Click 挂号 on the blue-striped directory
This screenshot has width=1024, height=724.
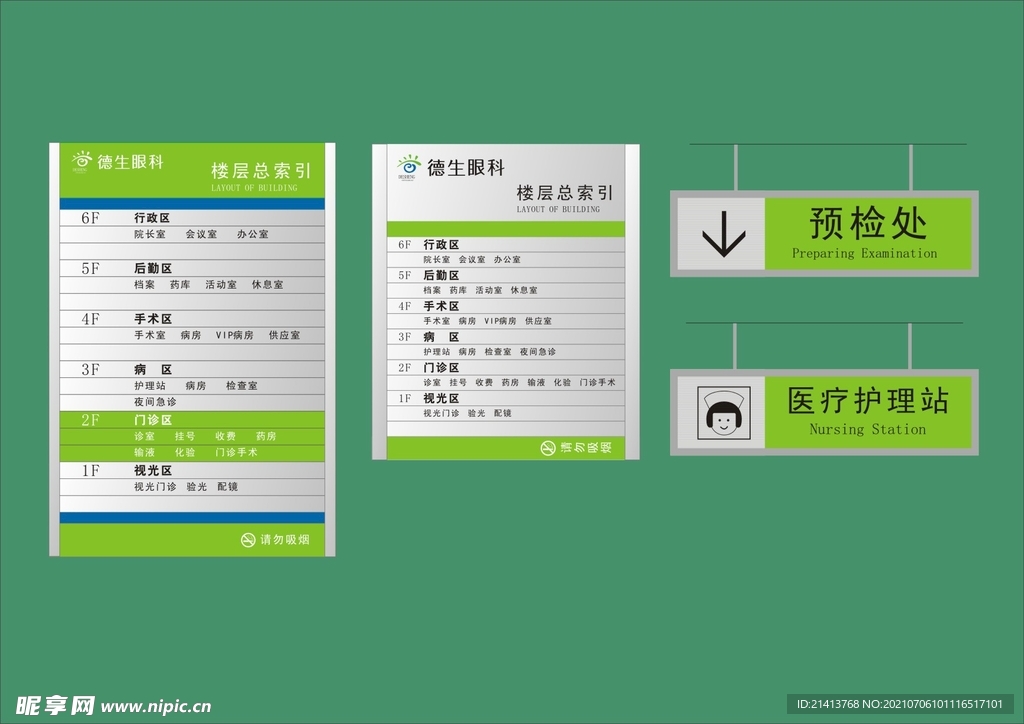tap(185, 436)
